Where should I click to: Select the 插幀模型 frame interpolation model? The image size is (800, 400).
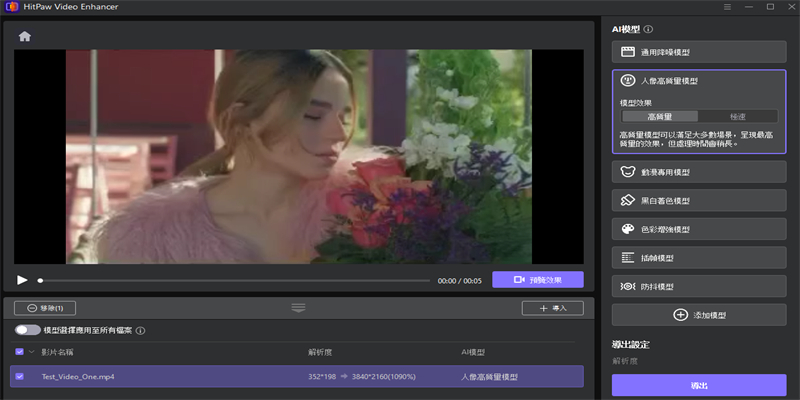coord(699,258)
